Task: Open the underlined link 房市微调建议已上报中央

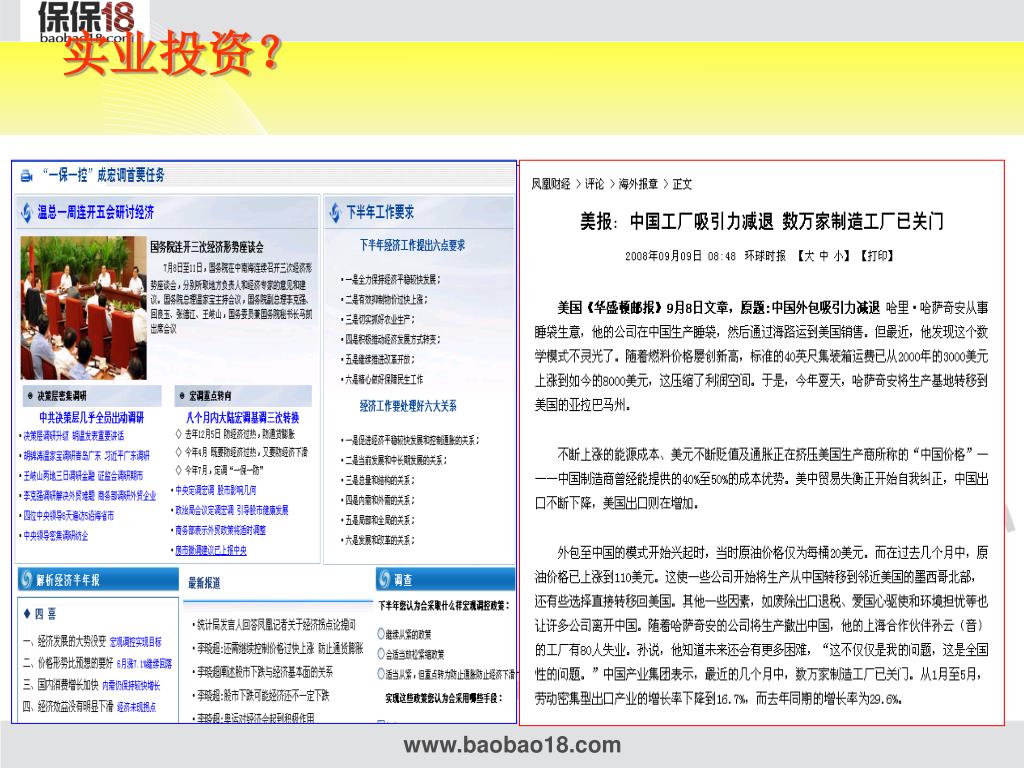Action: (x=211, y=551)
